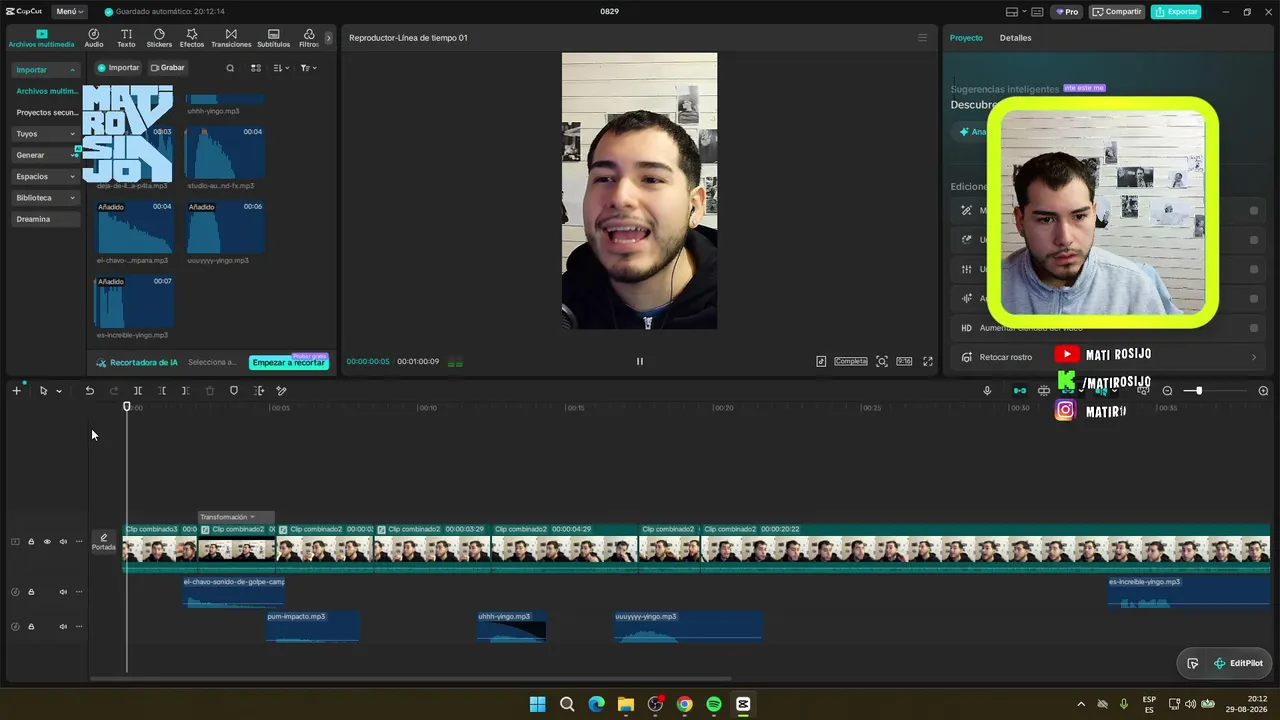This screenshot has height=720, width=1280.
Task: Add a marker shield icon
Action: pos(234,391)
